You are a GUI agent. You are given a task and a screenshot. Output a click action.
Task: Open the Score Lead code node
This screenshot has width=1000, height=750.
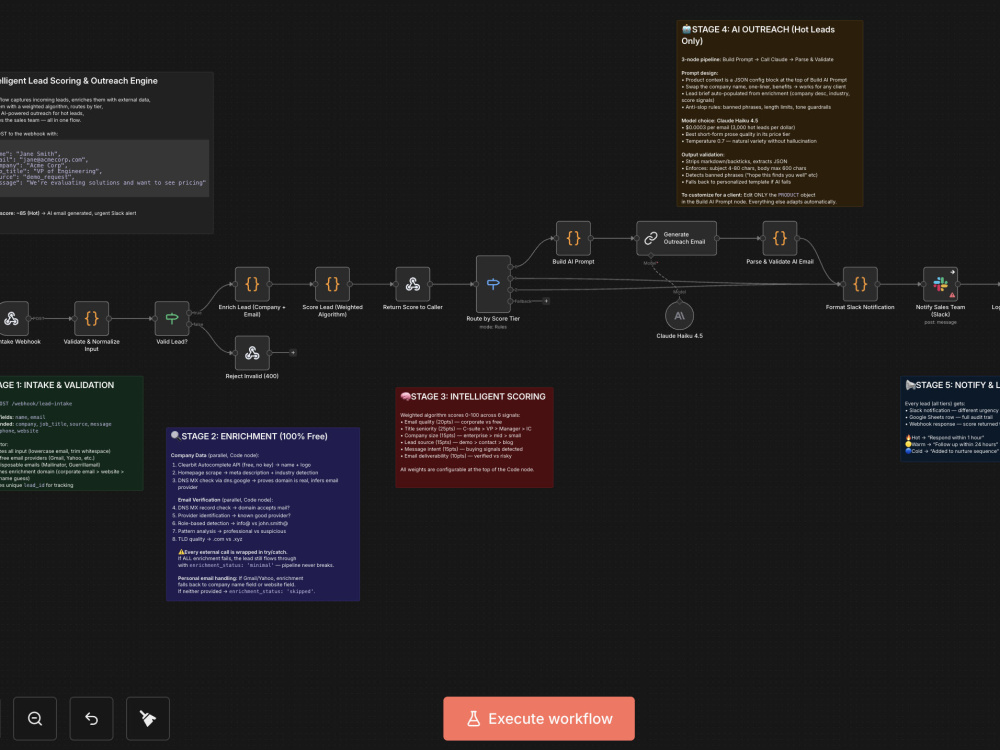tap(333, 284)
